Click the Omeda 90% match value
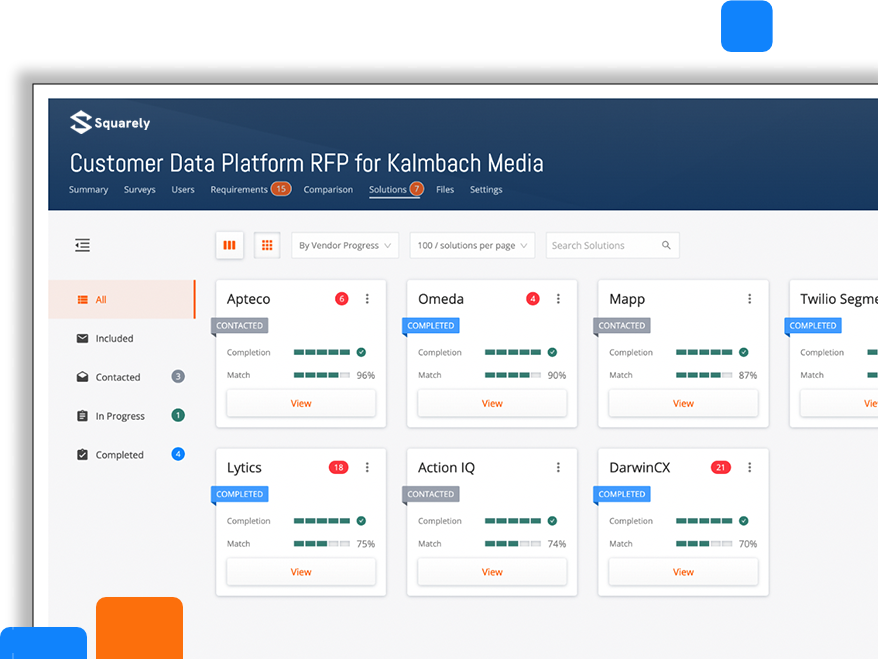Viewport: 878px width, 659px height. coord(557,375)
